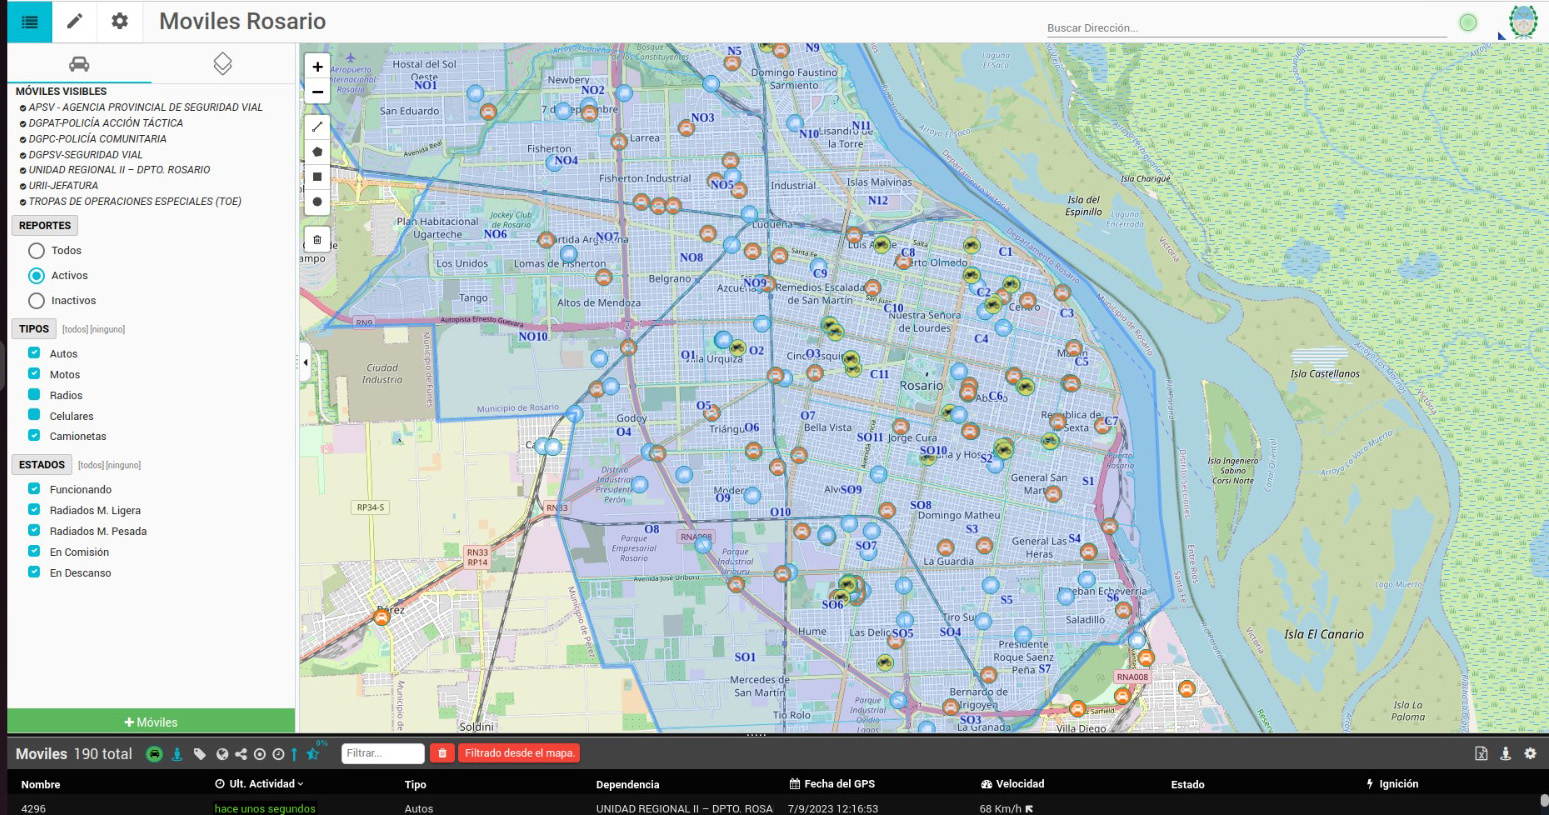The width and height of the screenshot is (1549, 815).
Task: Switch to the layers tab
Action: [223, 64]
